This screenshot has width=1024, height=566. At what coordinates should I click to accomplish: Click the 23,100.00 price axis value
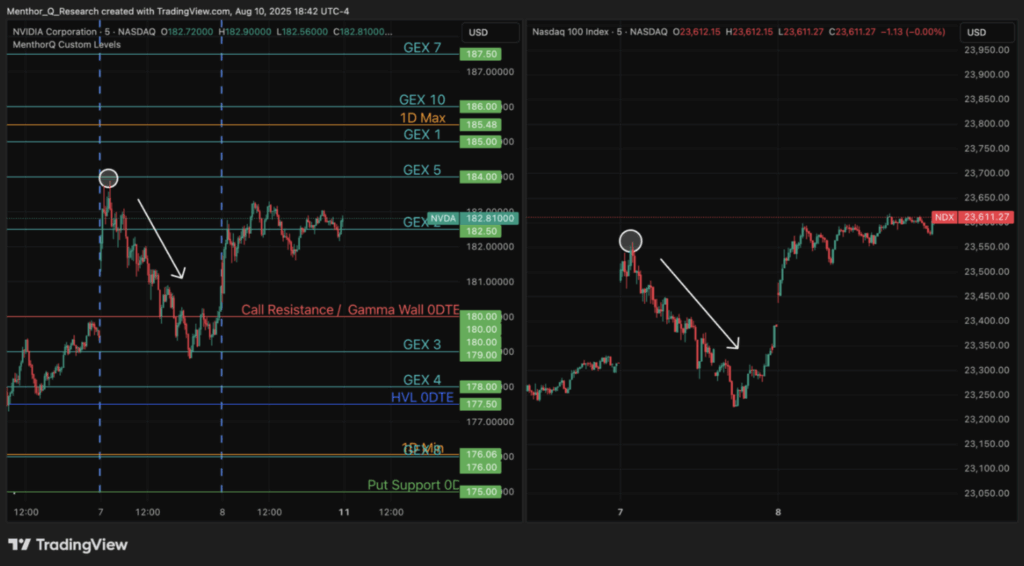[x=987, y=469]
